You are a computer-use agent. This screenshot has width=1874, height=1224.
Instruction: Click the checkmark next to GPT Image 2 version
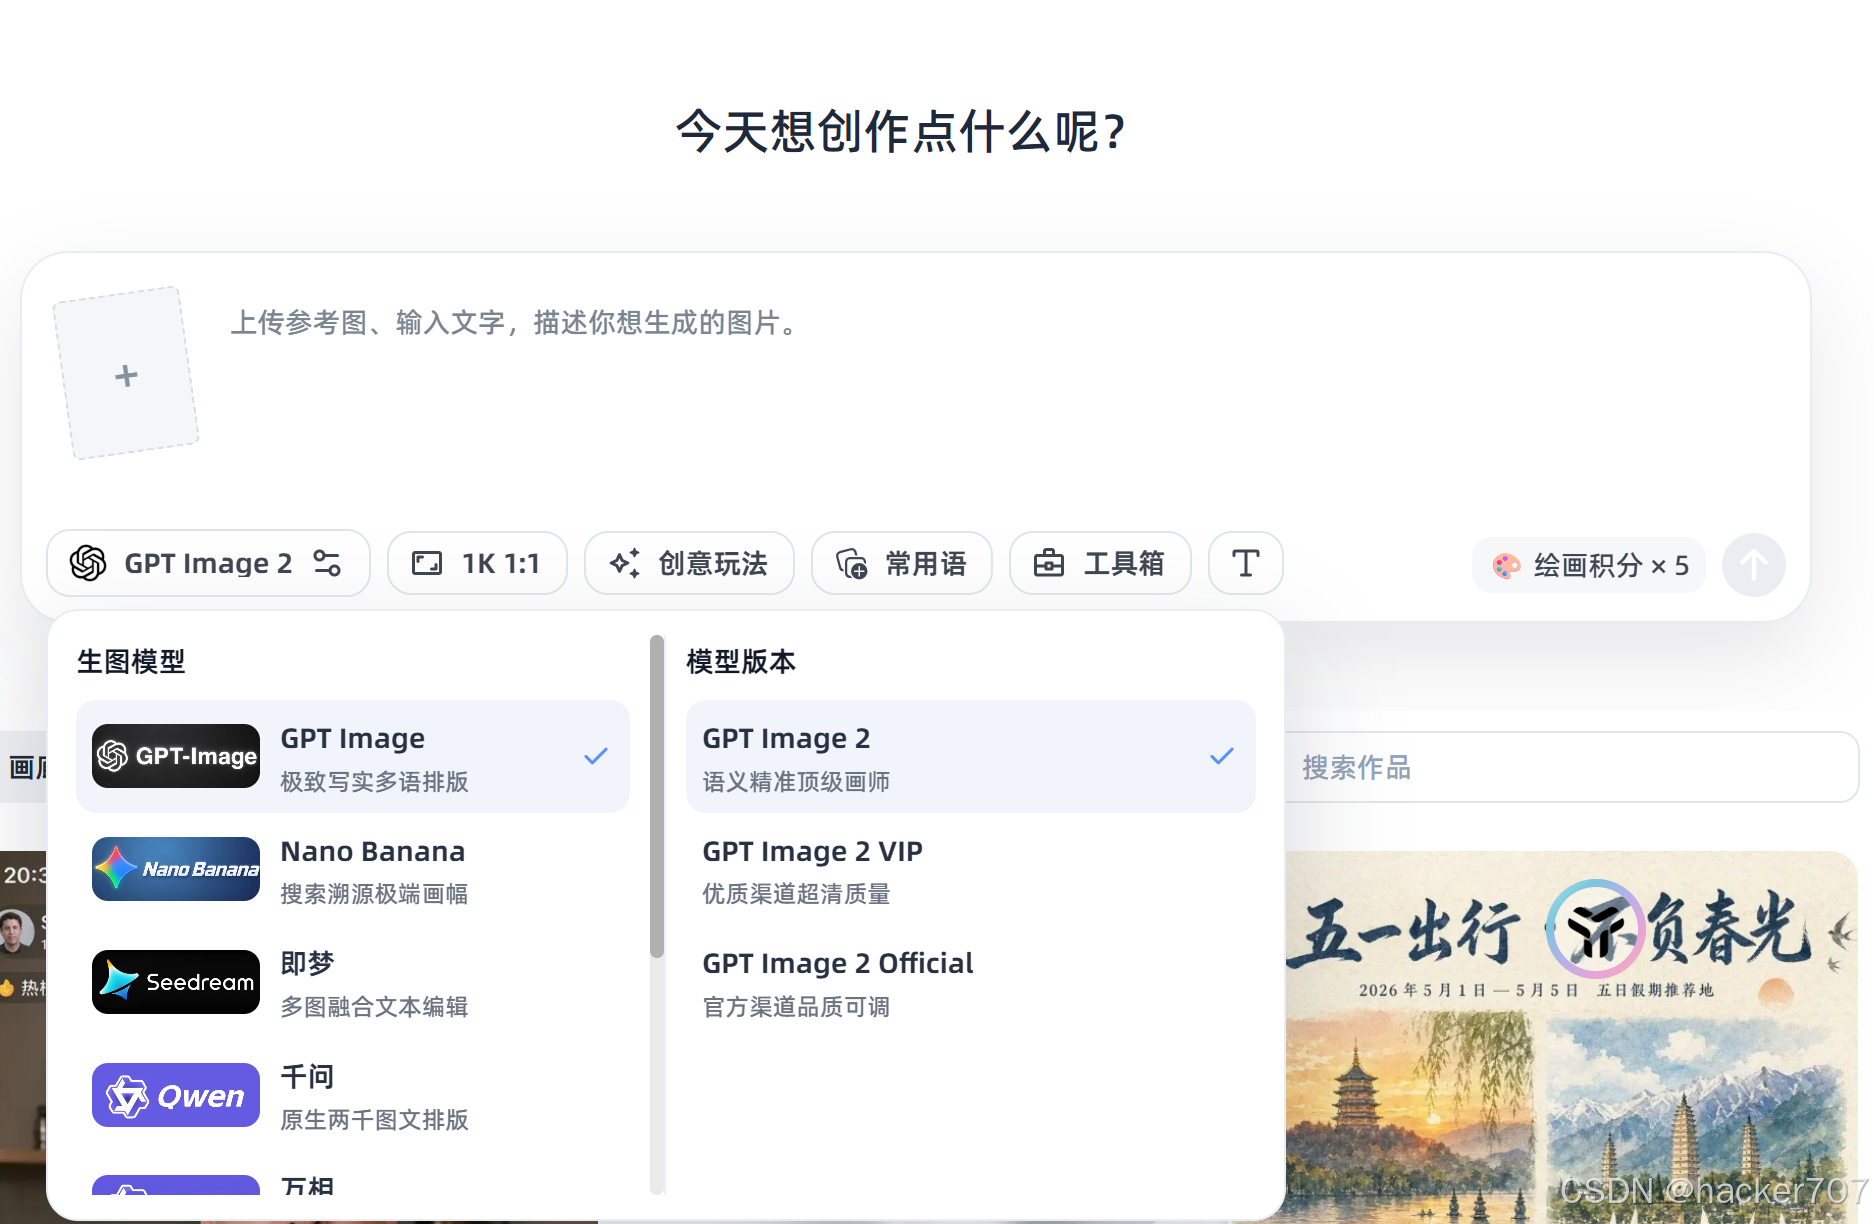coord(1222,756)
